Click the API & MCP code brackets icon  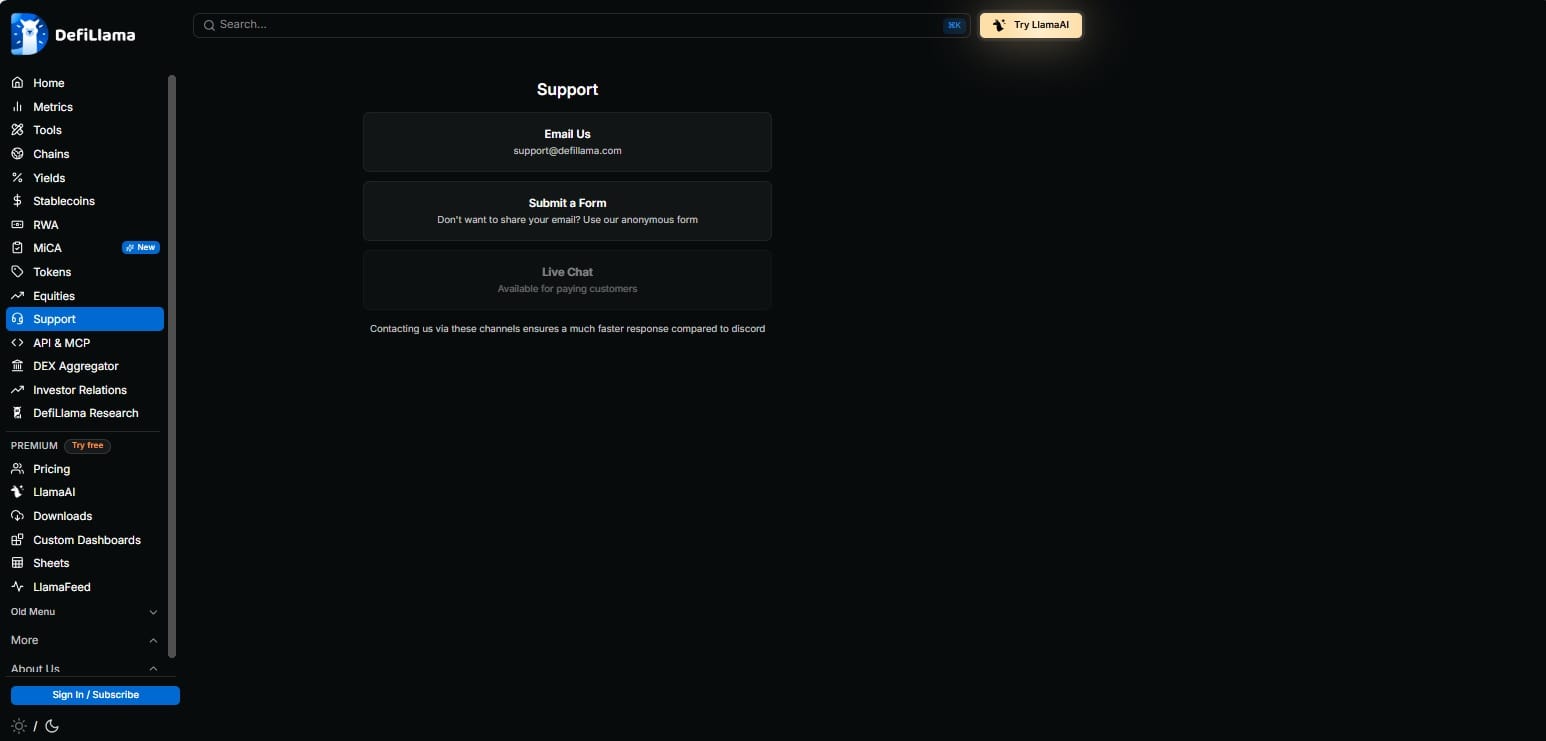17,343
